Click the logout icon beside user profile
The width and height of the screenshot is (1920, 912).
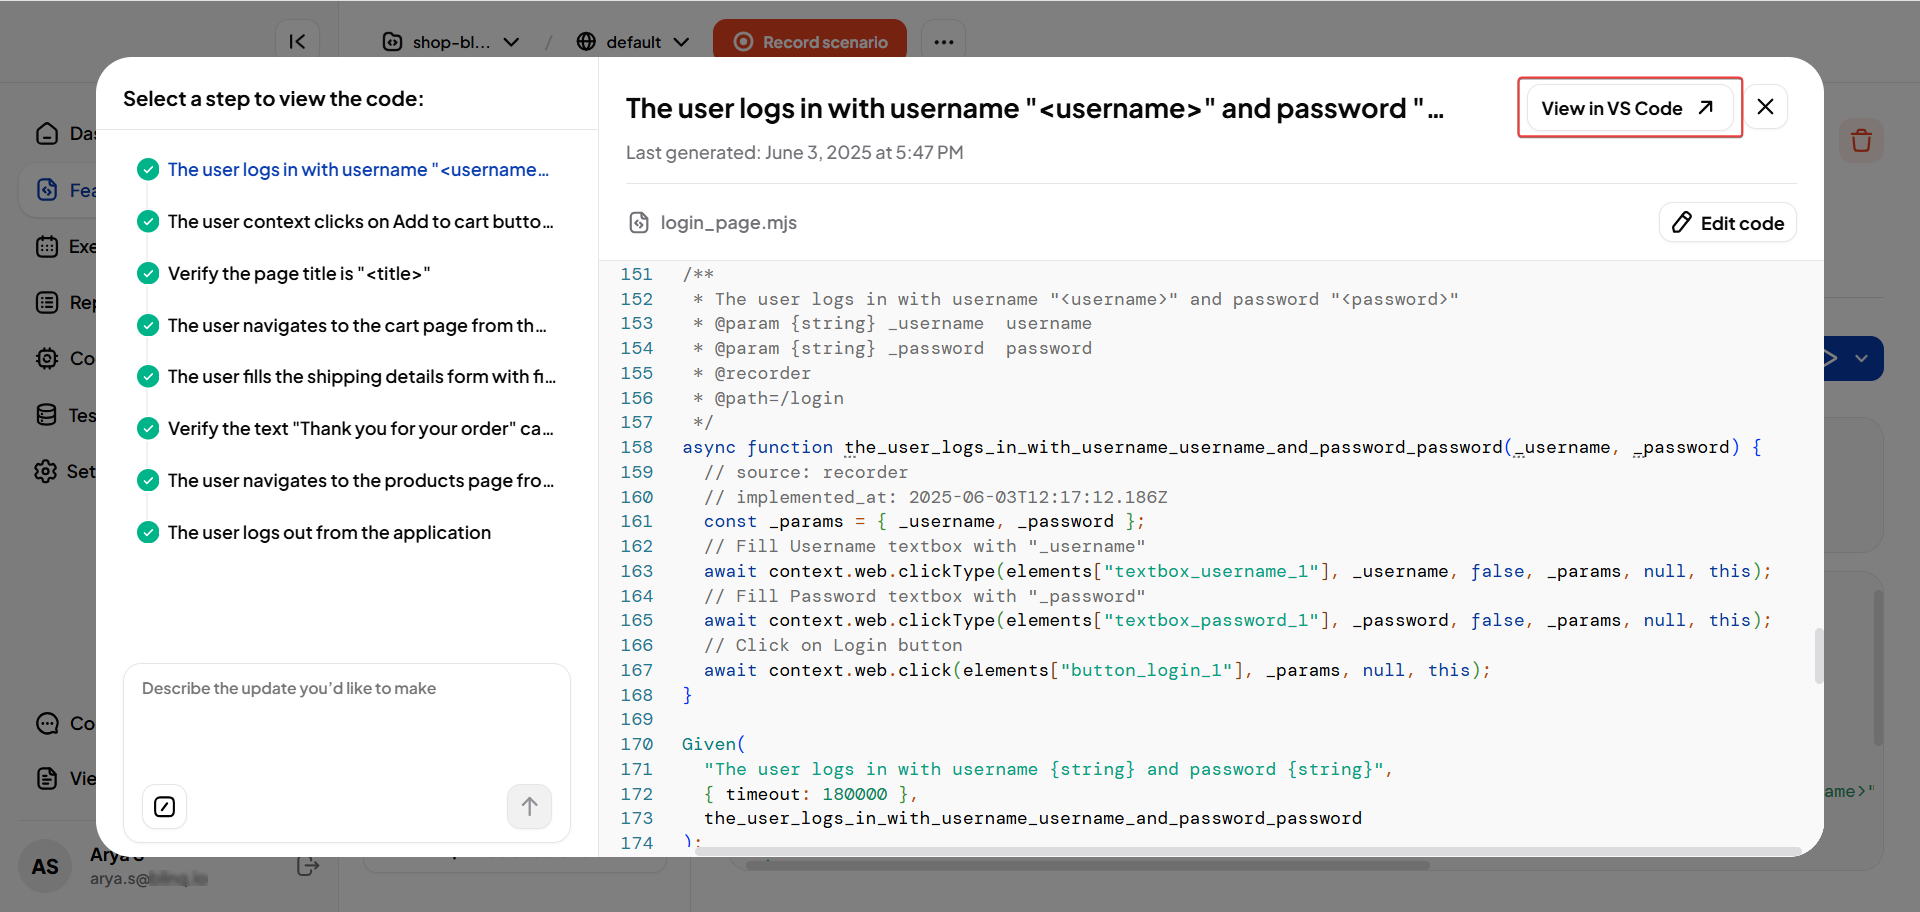point(308,866)
